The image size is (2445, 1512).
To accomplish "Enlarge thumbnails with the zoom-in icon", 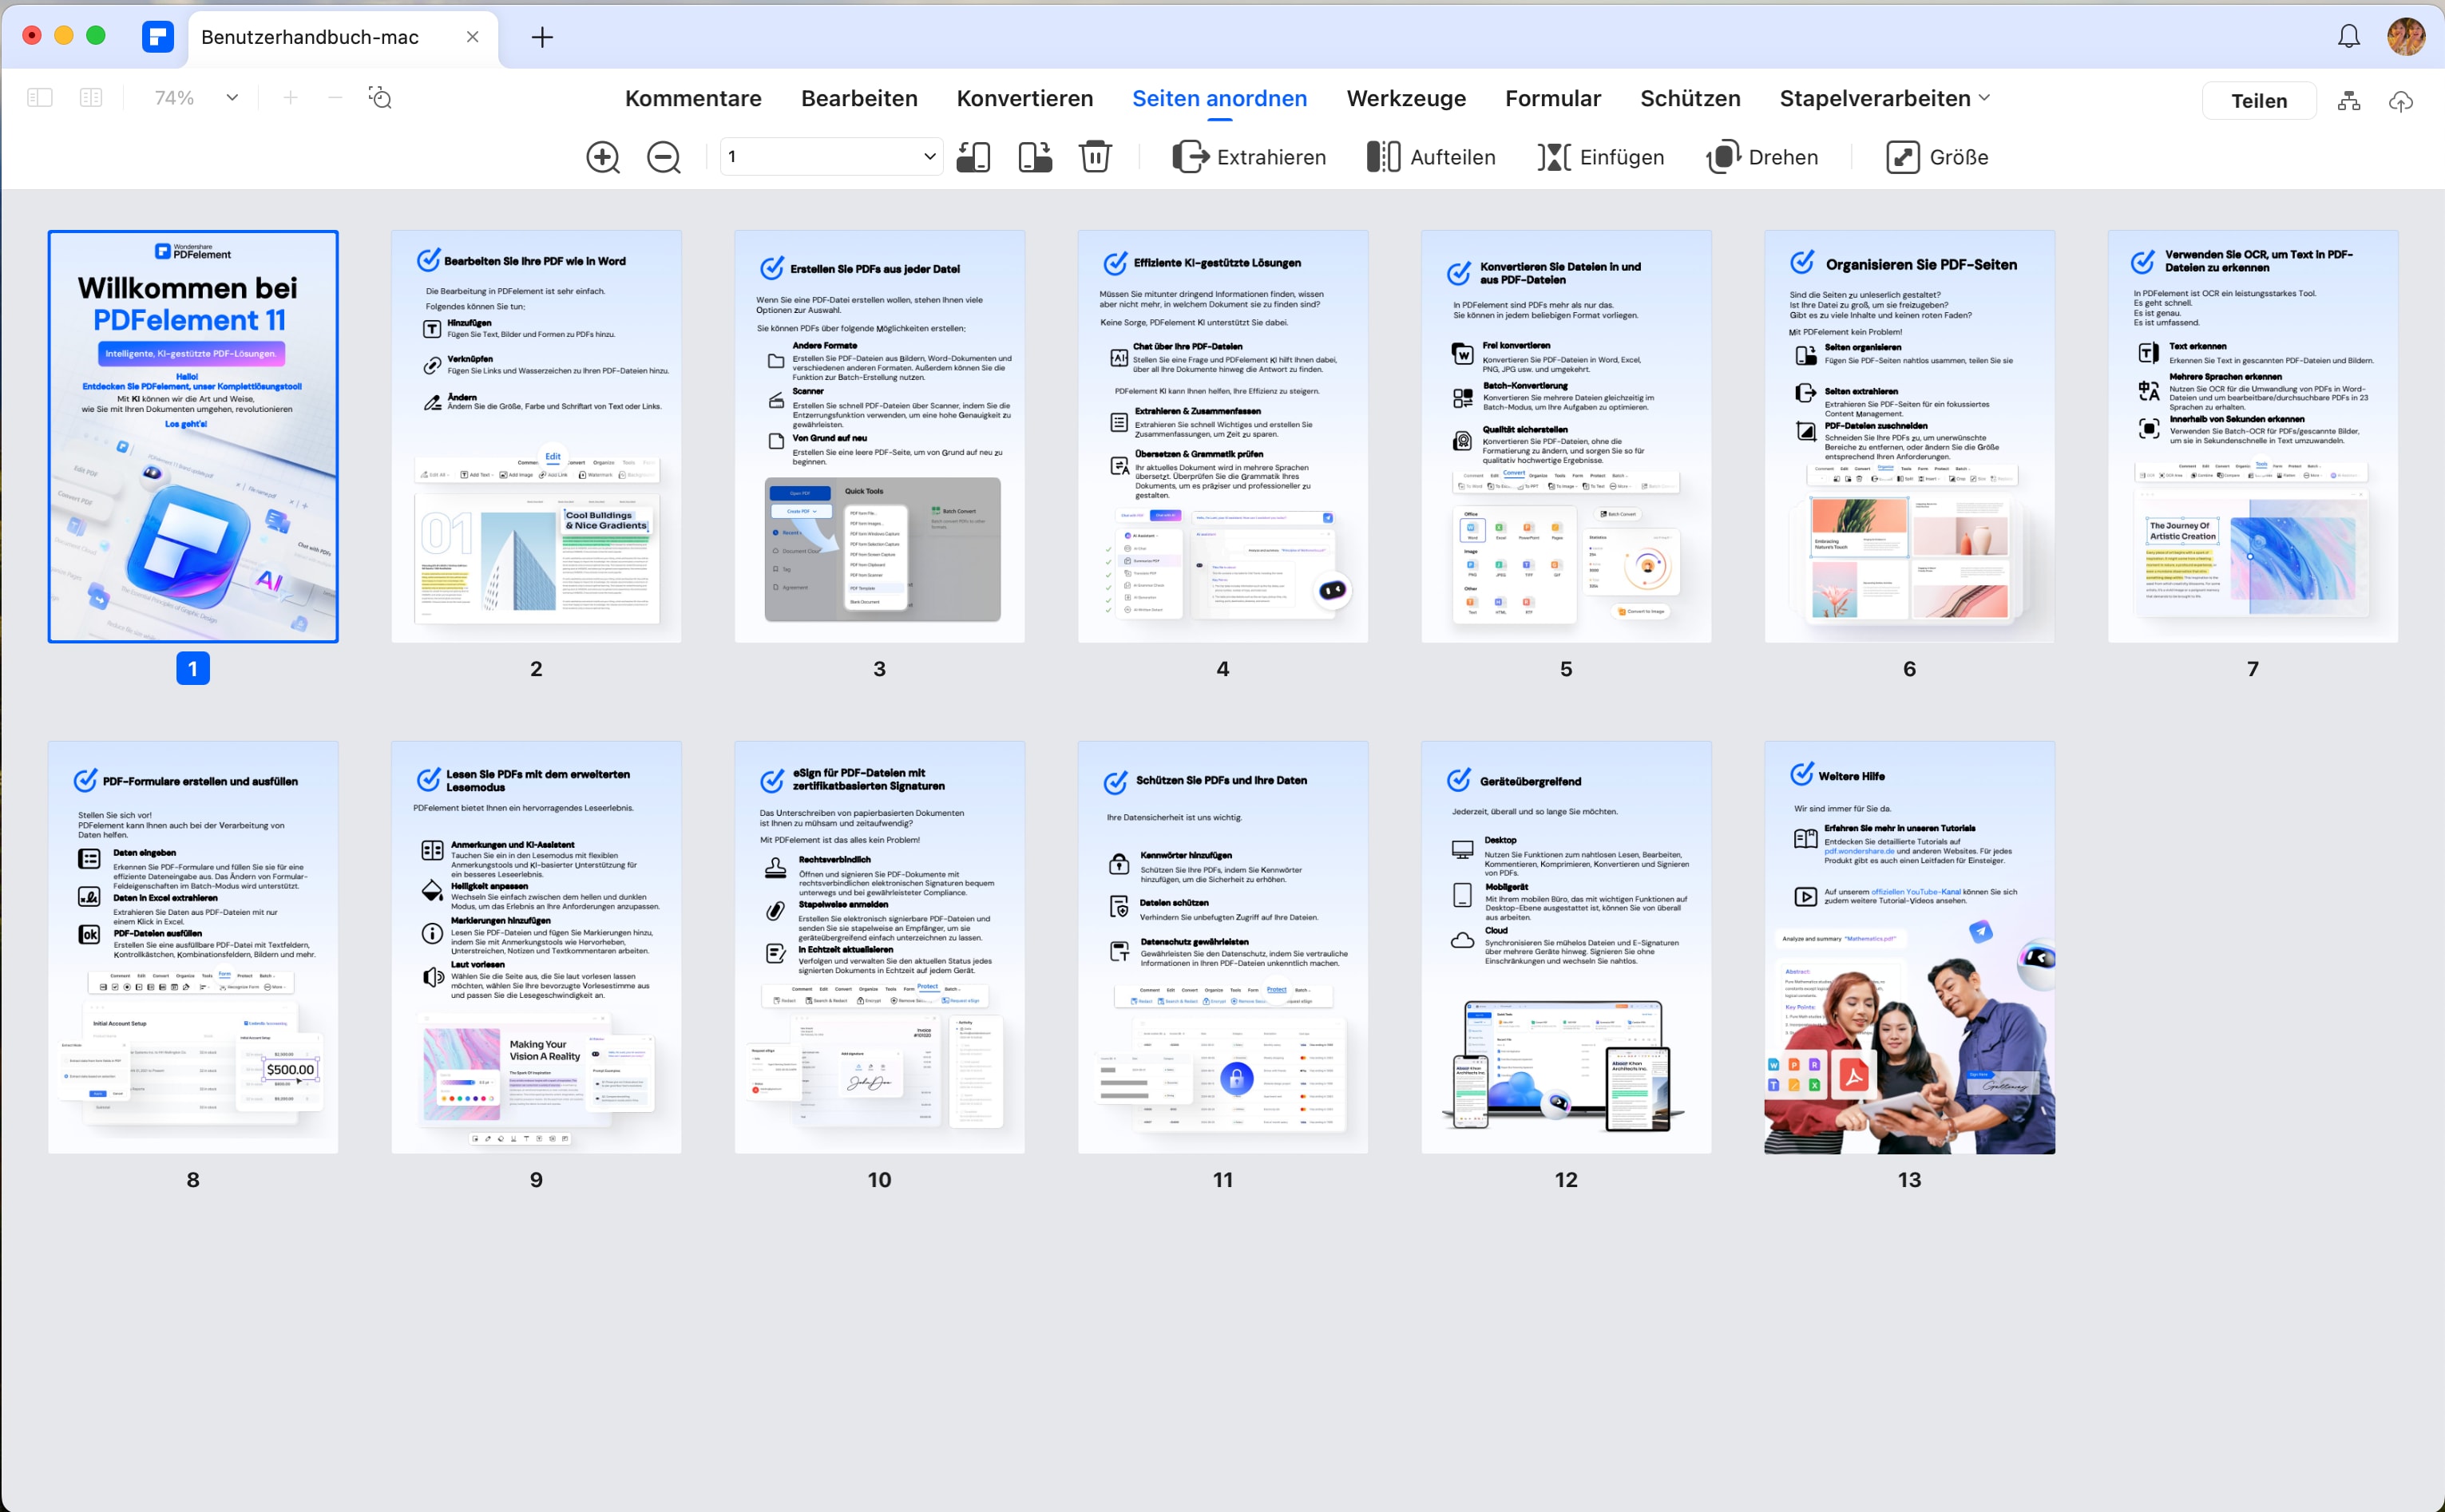I will [602, 157].
